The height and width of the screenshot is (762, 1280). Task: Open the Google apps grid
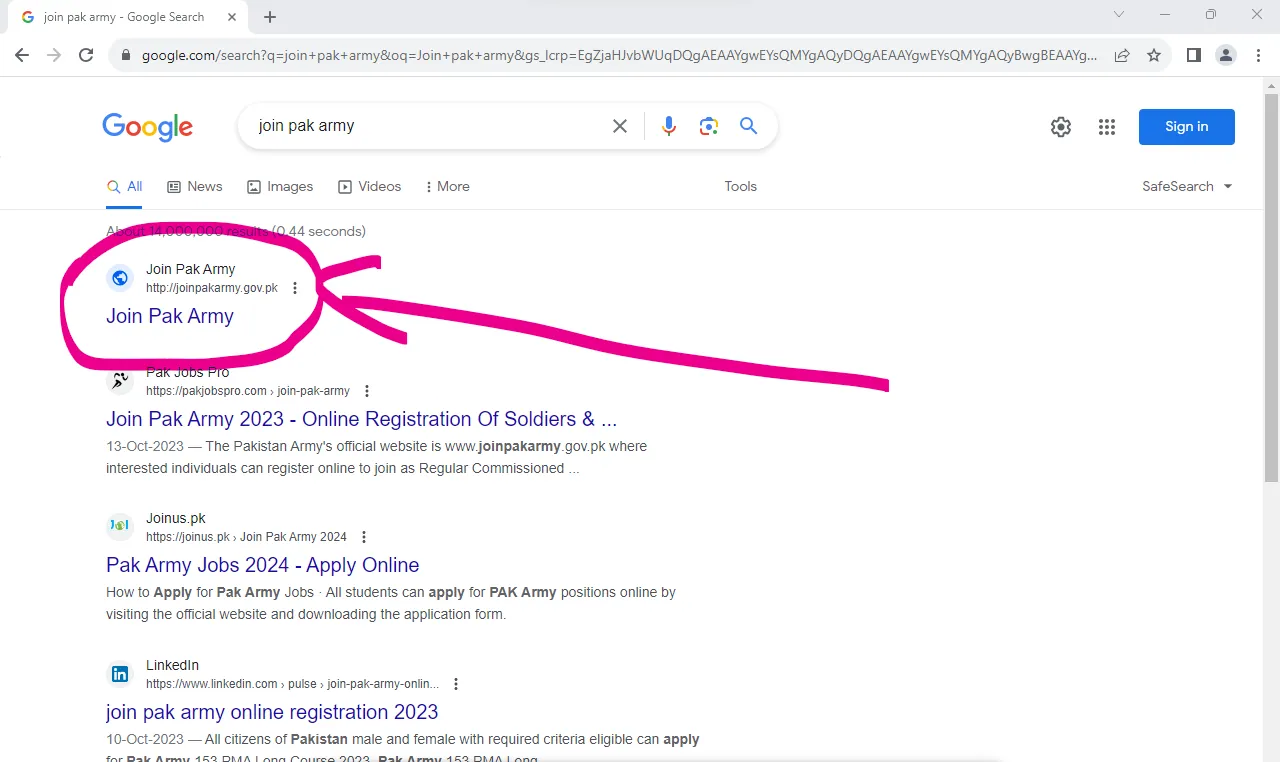1107,127
